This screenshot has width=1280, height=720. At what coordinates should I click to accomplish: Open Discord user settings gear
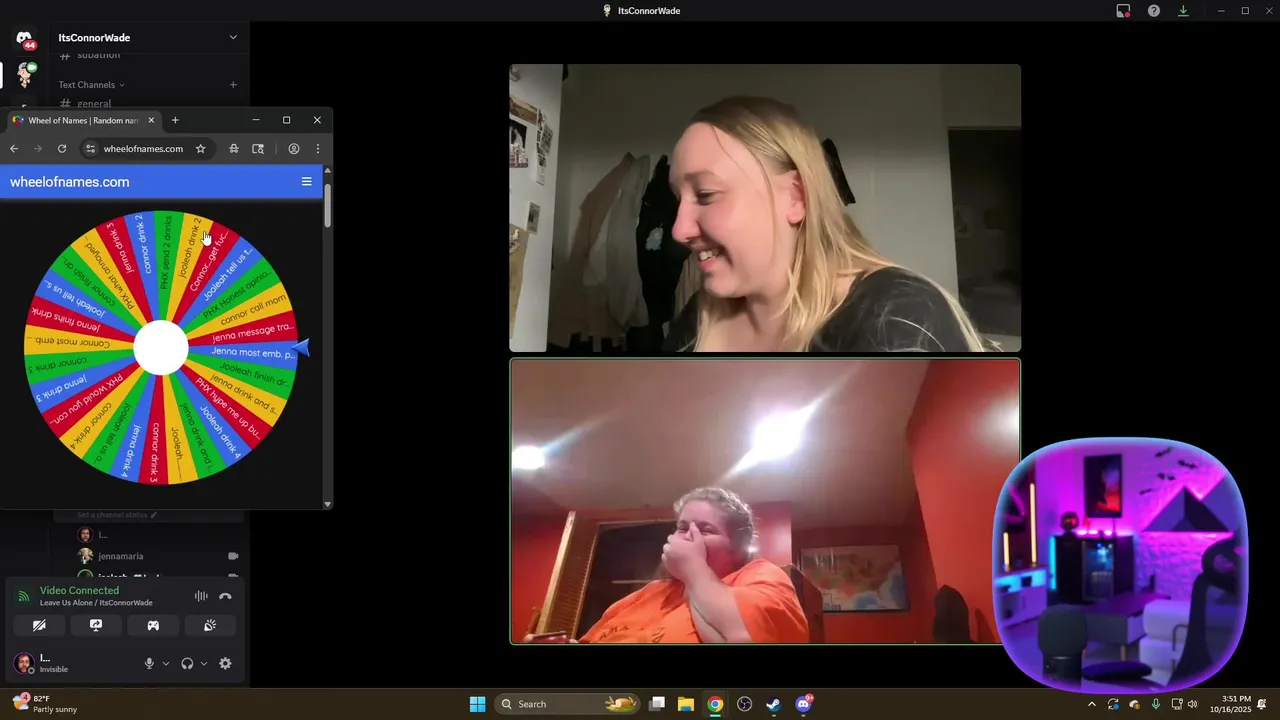tap(225, 663)
